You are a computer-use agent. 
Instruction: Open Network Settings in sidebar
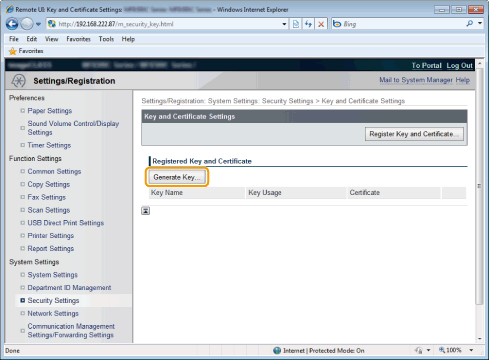click(x=53, y=313)
